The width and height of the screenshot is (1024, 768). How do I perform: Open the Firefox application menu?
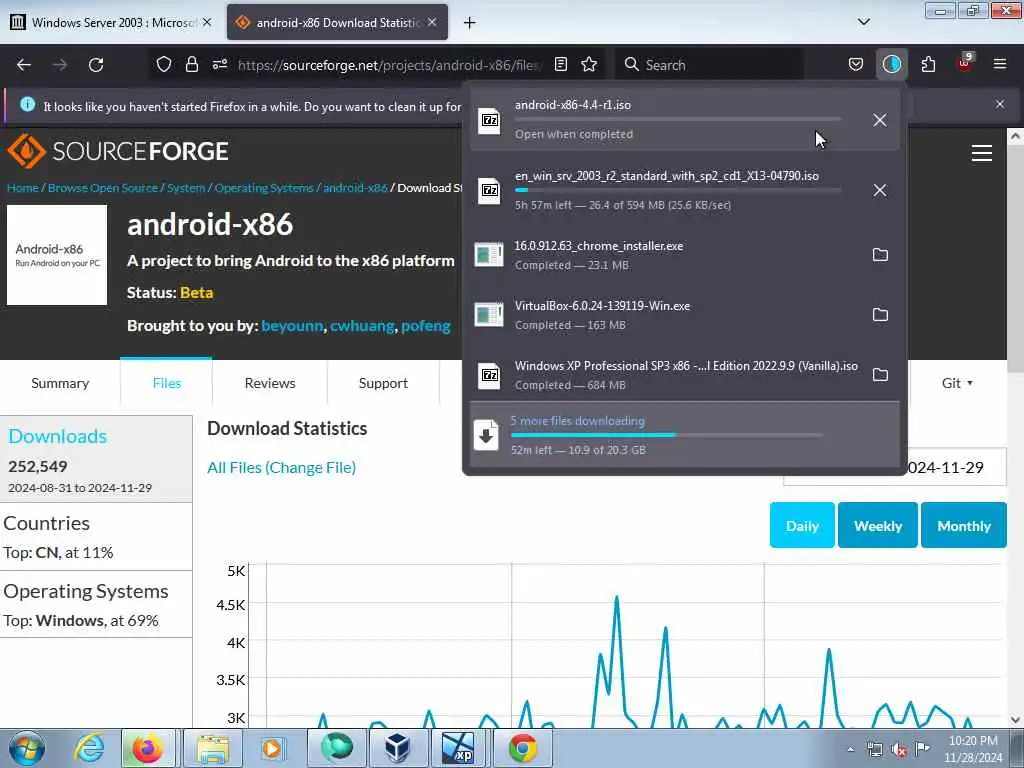tap(999, 64)
